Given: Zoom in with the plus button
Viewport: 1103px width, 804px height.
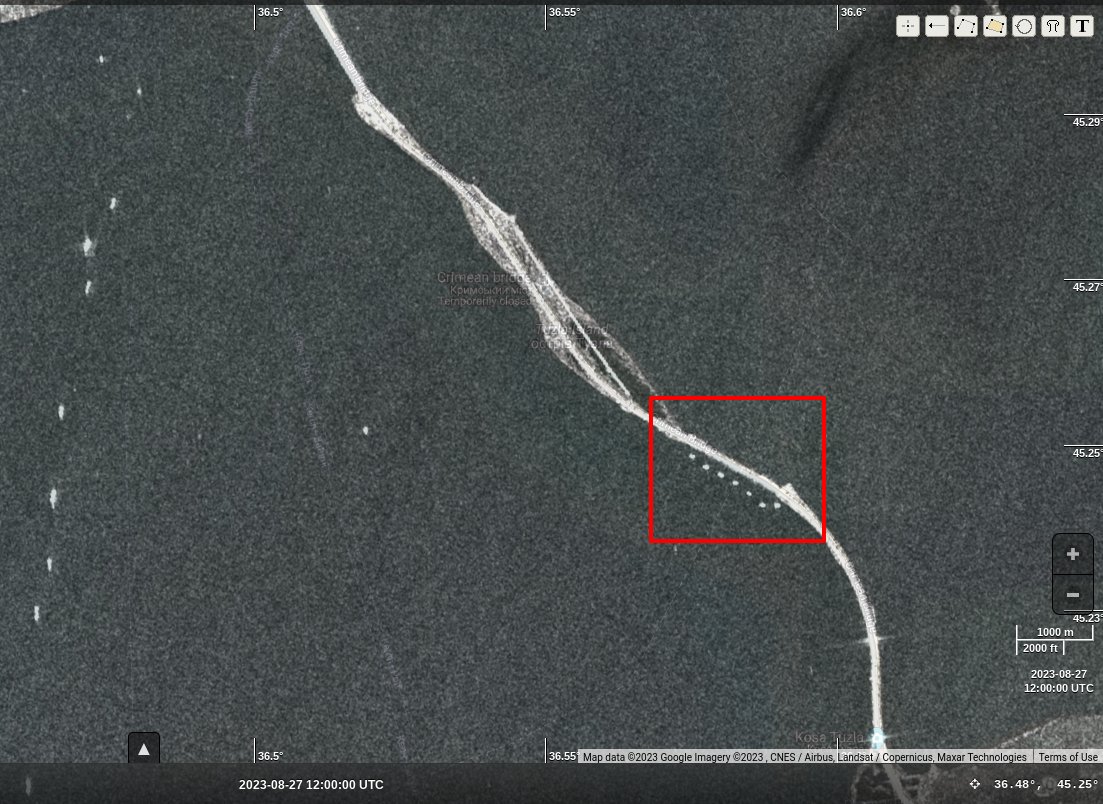Looking at the screenshot, I should (1073, 555).
